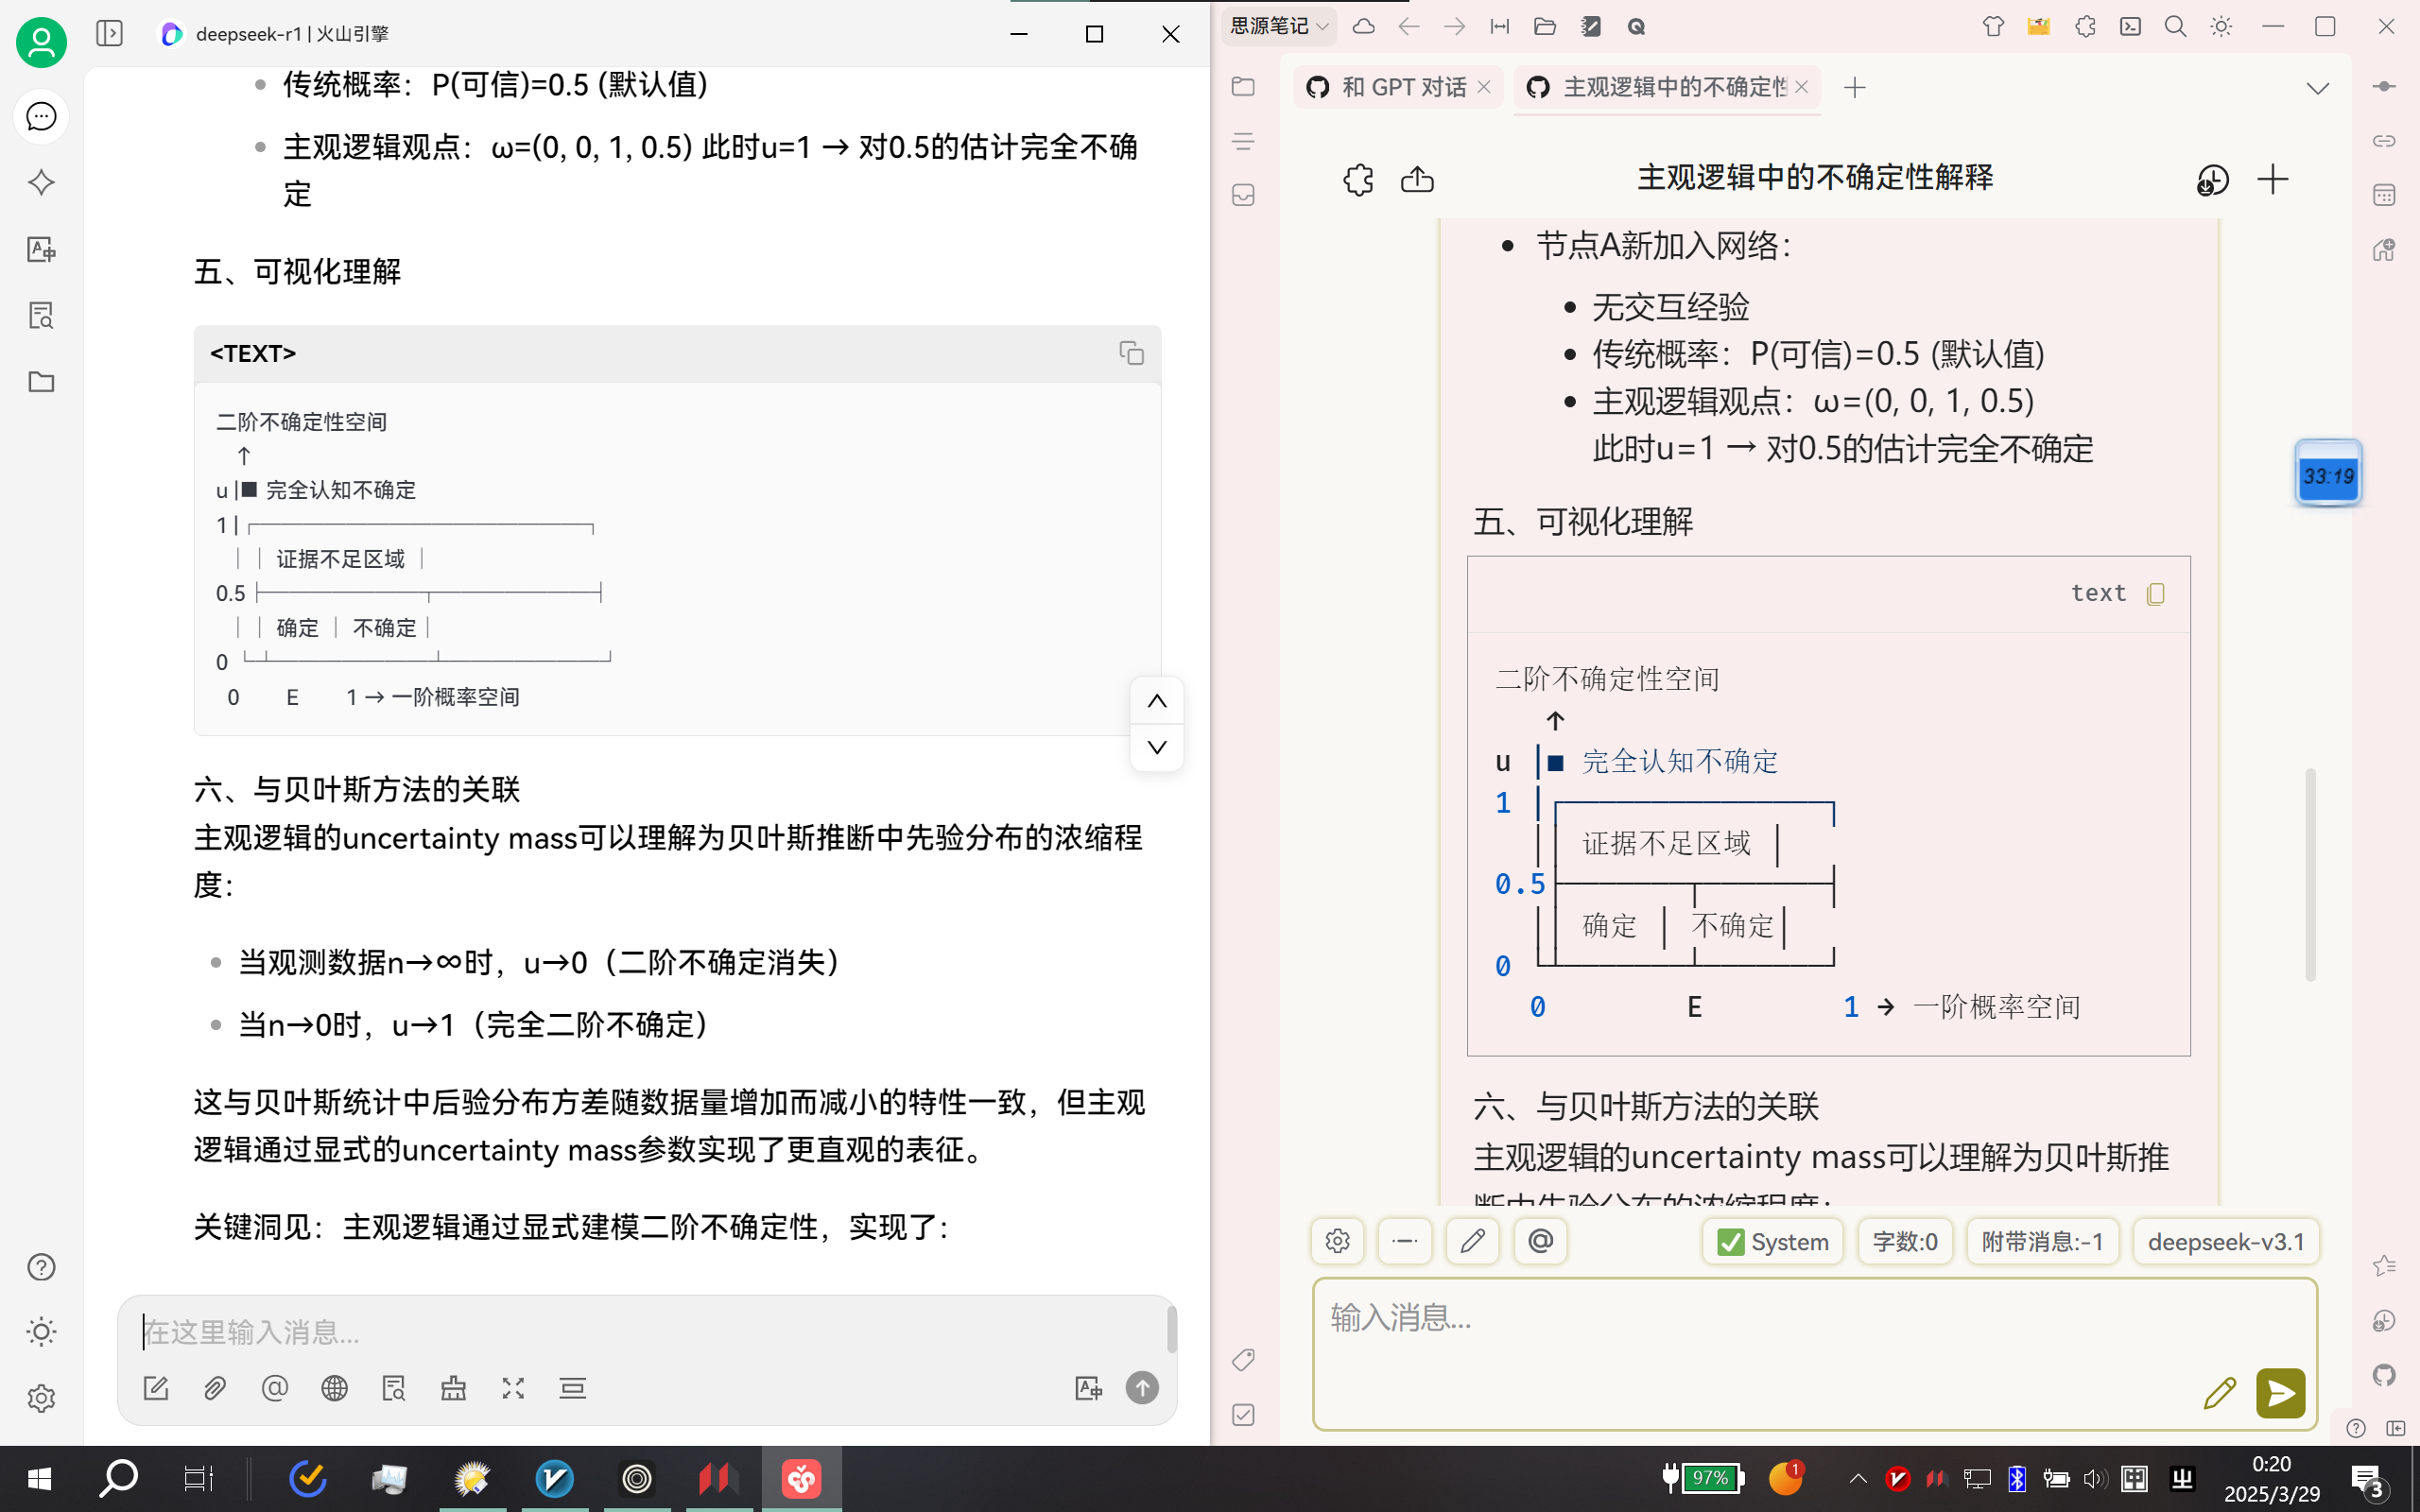Expand the tab list chevron near the plus button
Image resolution: width=2420 pixels, height=1512 pixels.
pos(2318,88)
